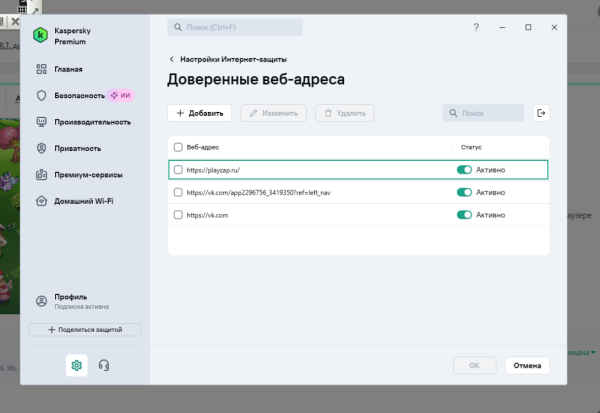
Task: Click the OK button
Action: tap(474, 366)
